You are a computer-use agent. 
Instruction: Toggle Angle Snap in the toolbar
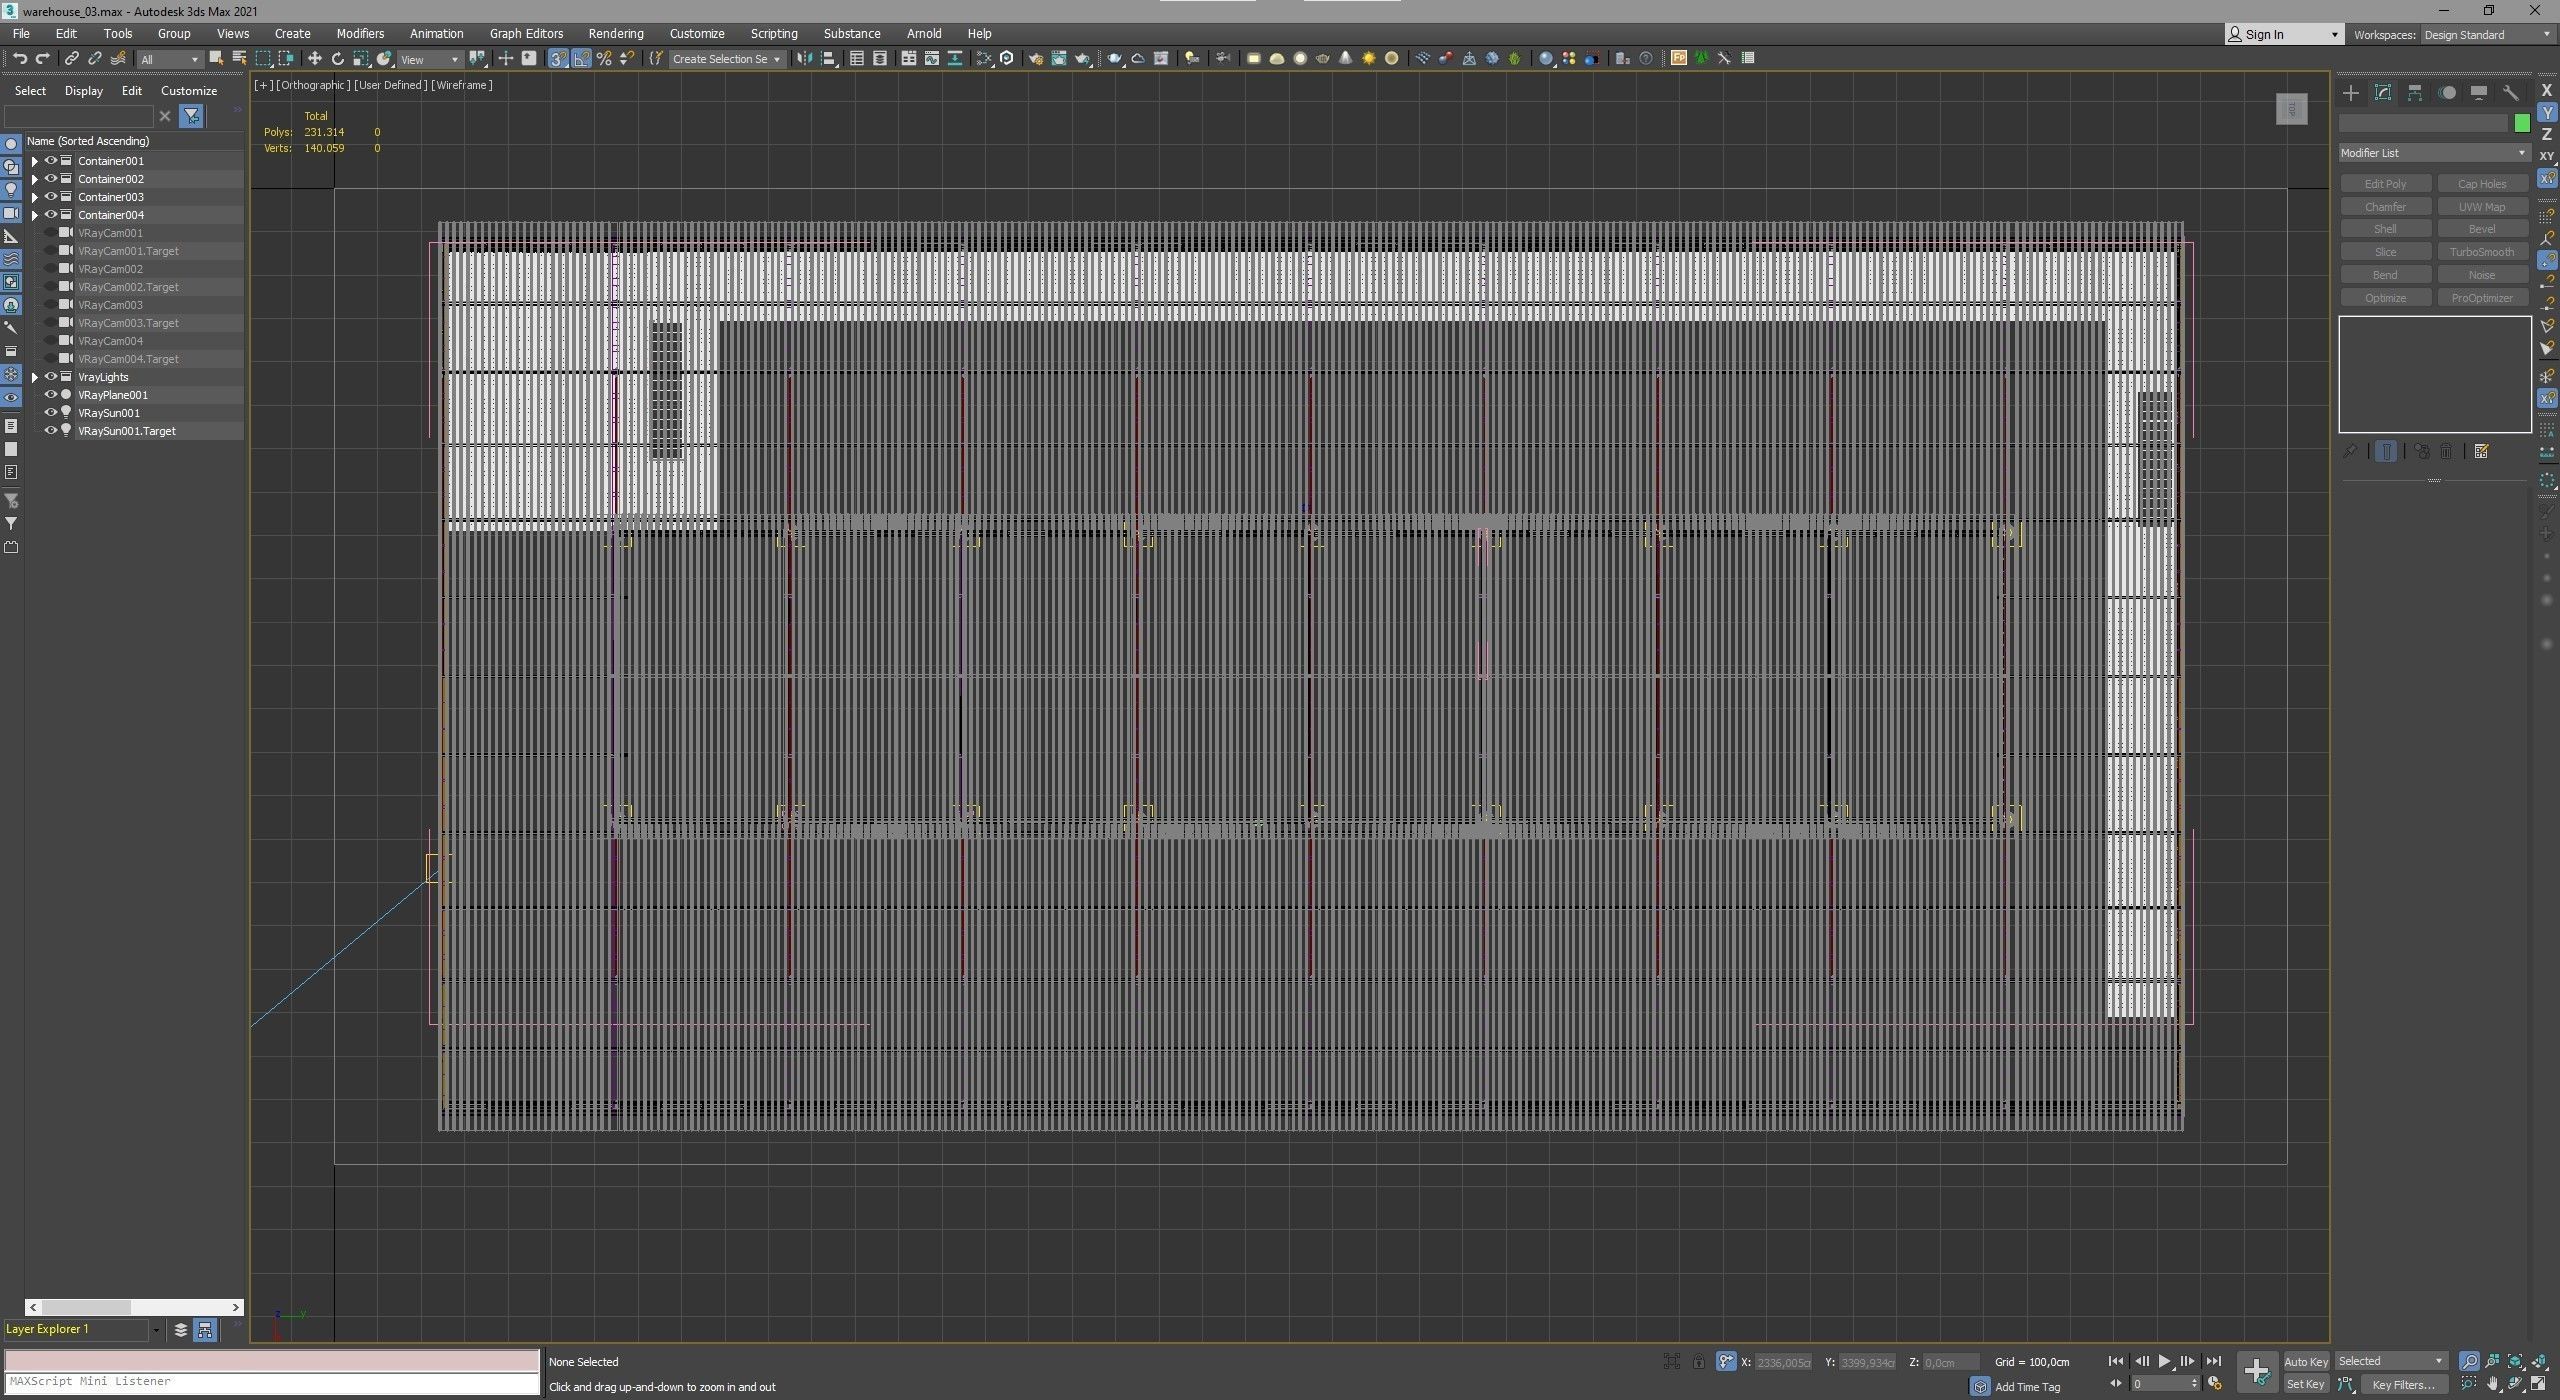pyautogui.click(x=581, y=59)
